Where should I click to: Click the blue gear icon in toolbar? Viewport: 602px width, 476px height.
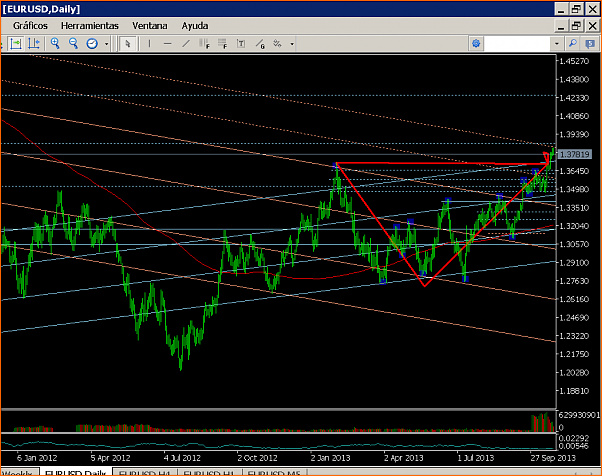[x=476, y=44]
